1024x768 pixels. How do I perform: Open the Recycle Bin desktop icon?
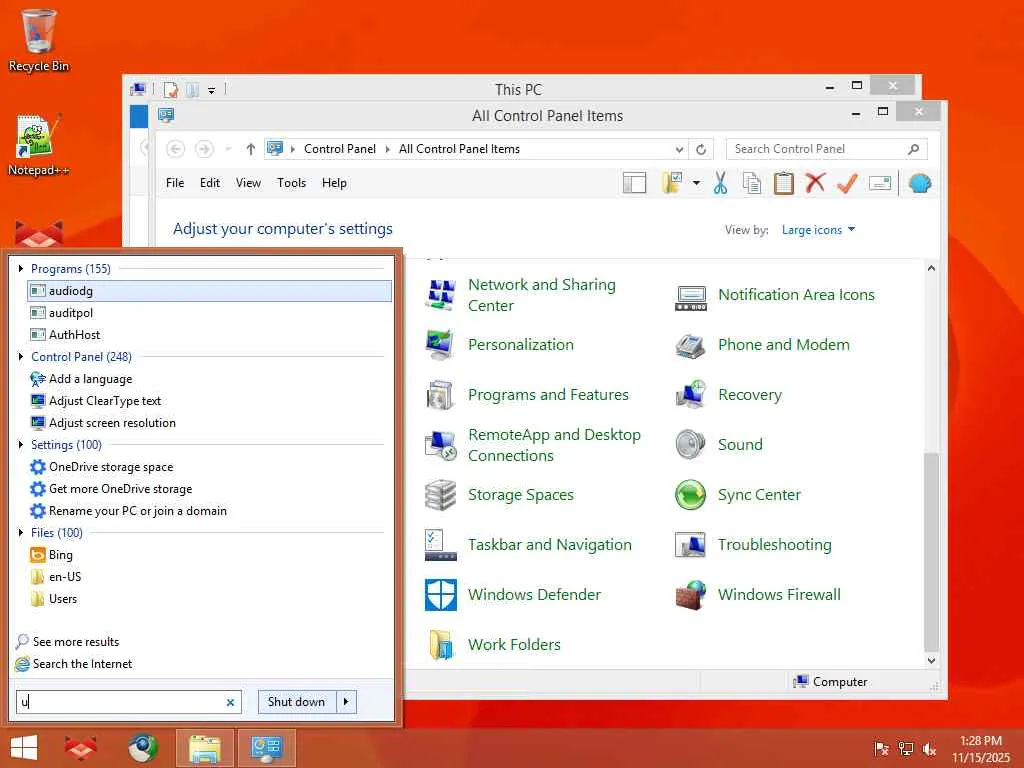[39, 40]
